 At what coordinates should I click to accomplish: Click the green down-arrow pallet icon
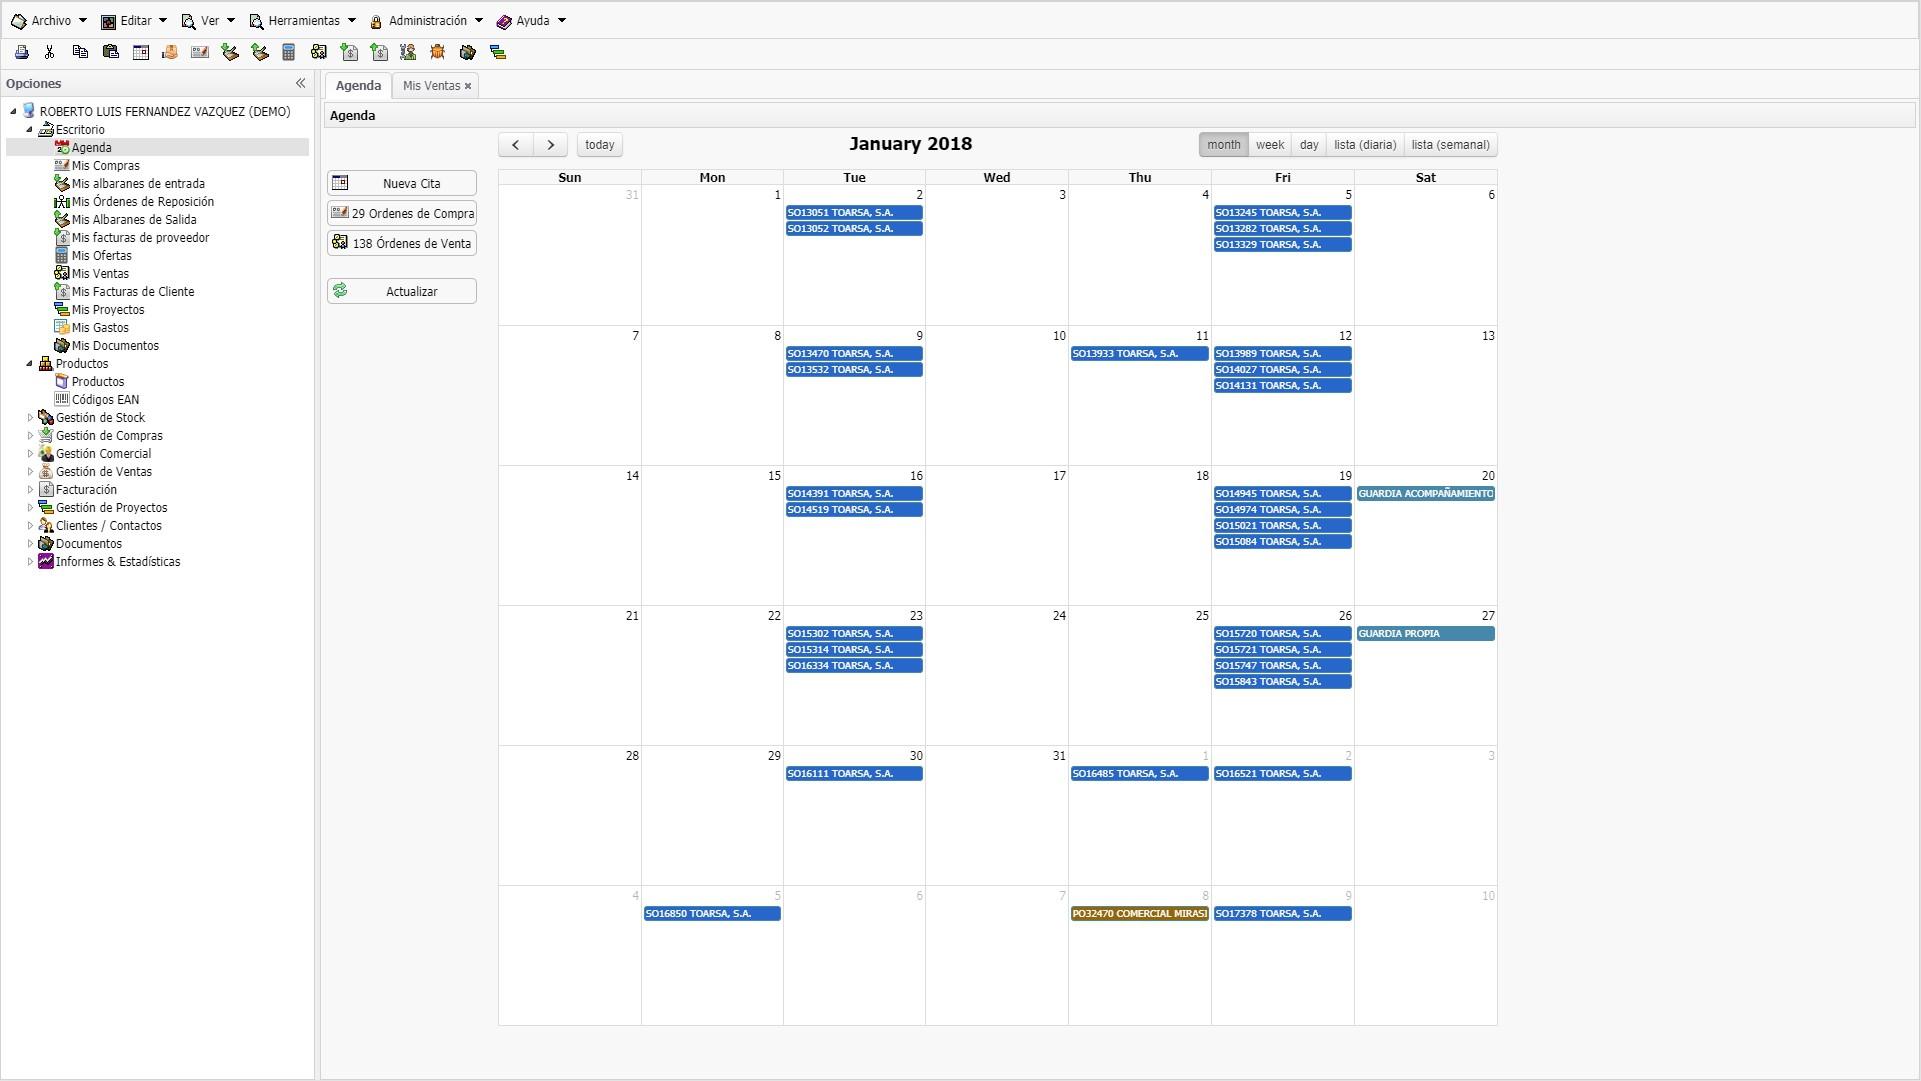click(229, 53)
